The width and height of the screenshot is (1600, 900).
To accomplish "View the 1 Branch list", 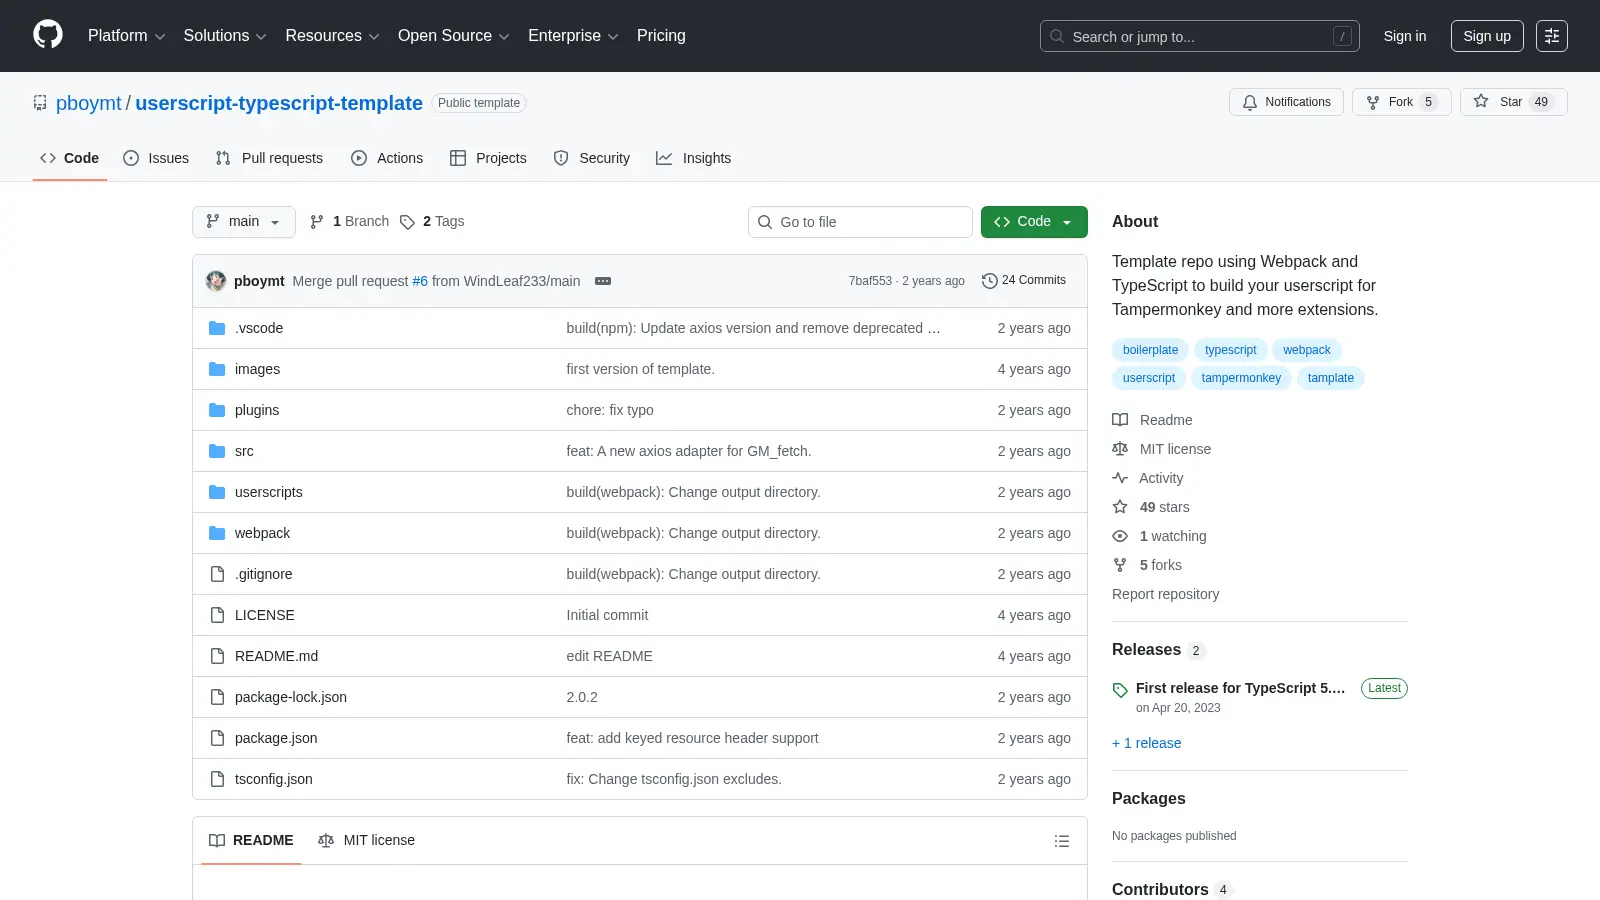I will (x=349, y=222).
